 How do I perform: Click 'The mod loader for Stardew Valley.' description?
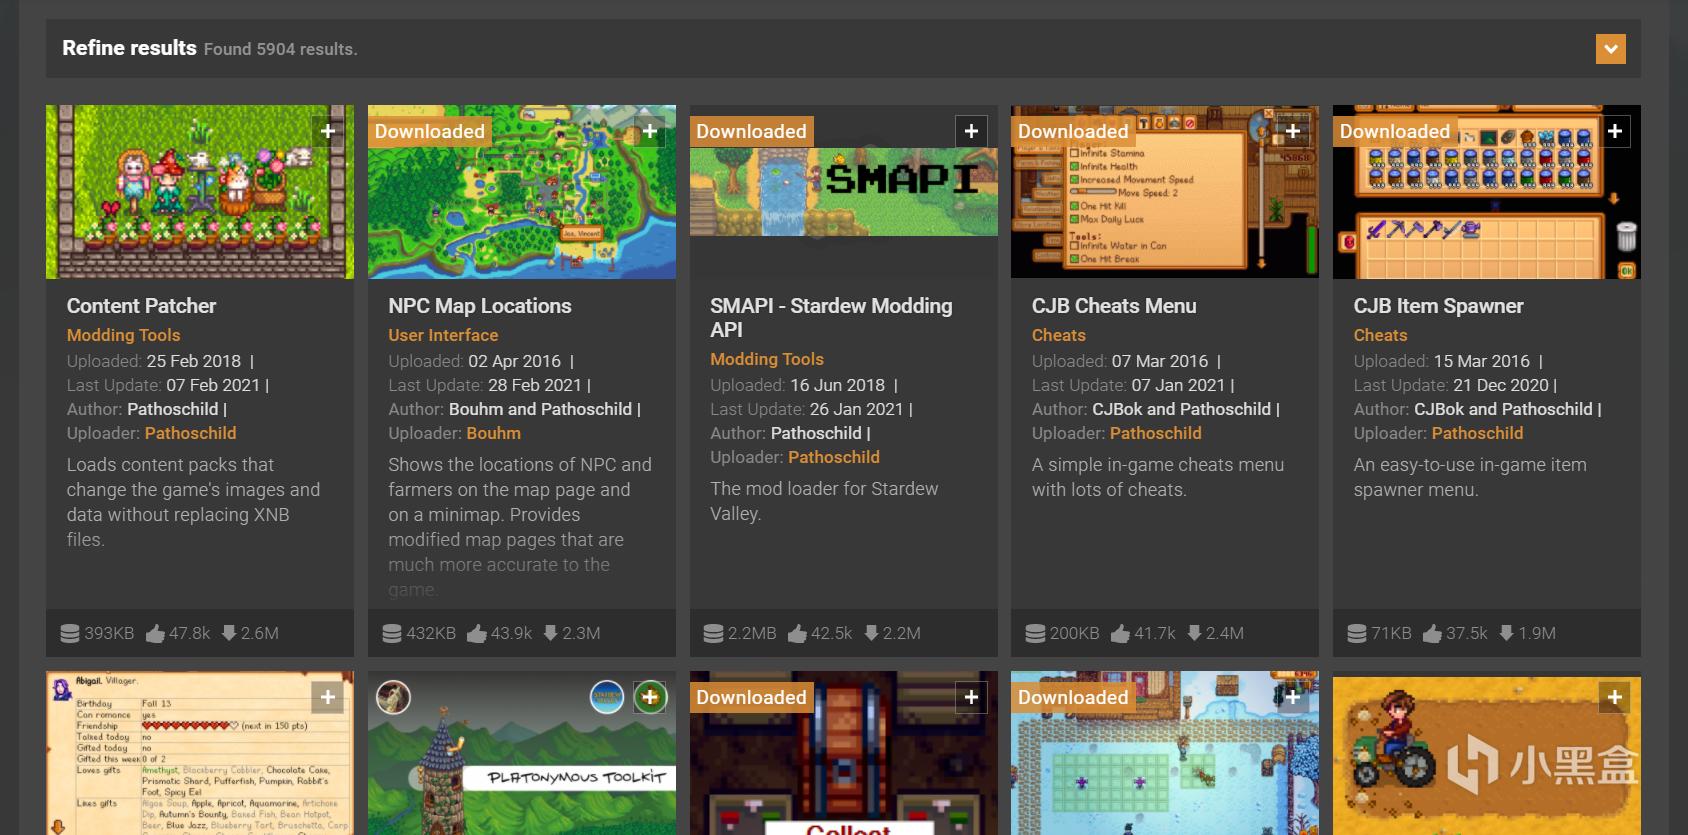(824, 501)
